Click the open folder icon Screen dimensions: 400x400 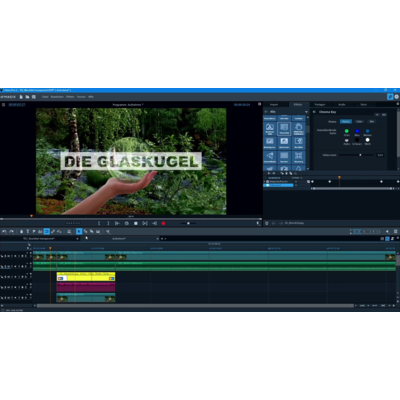coord(28,97)
